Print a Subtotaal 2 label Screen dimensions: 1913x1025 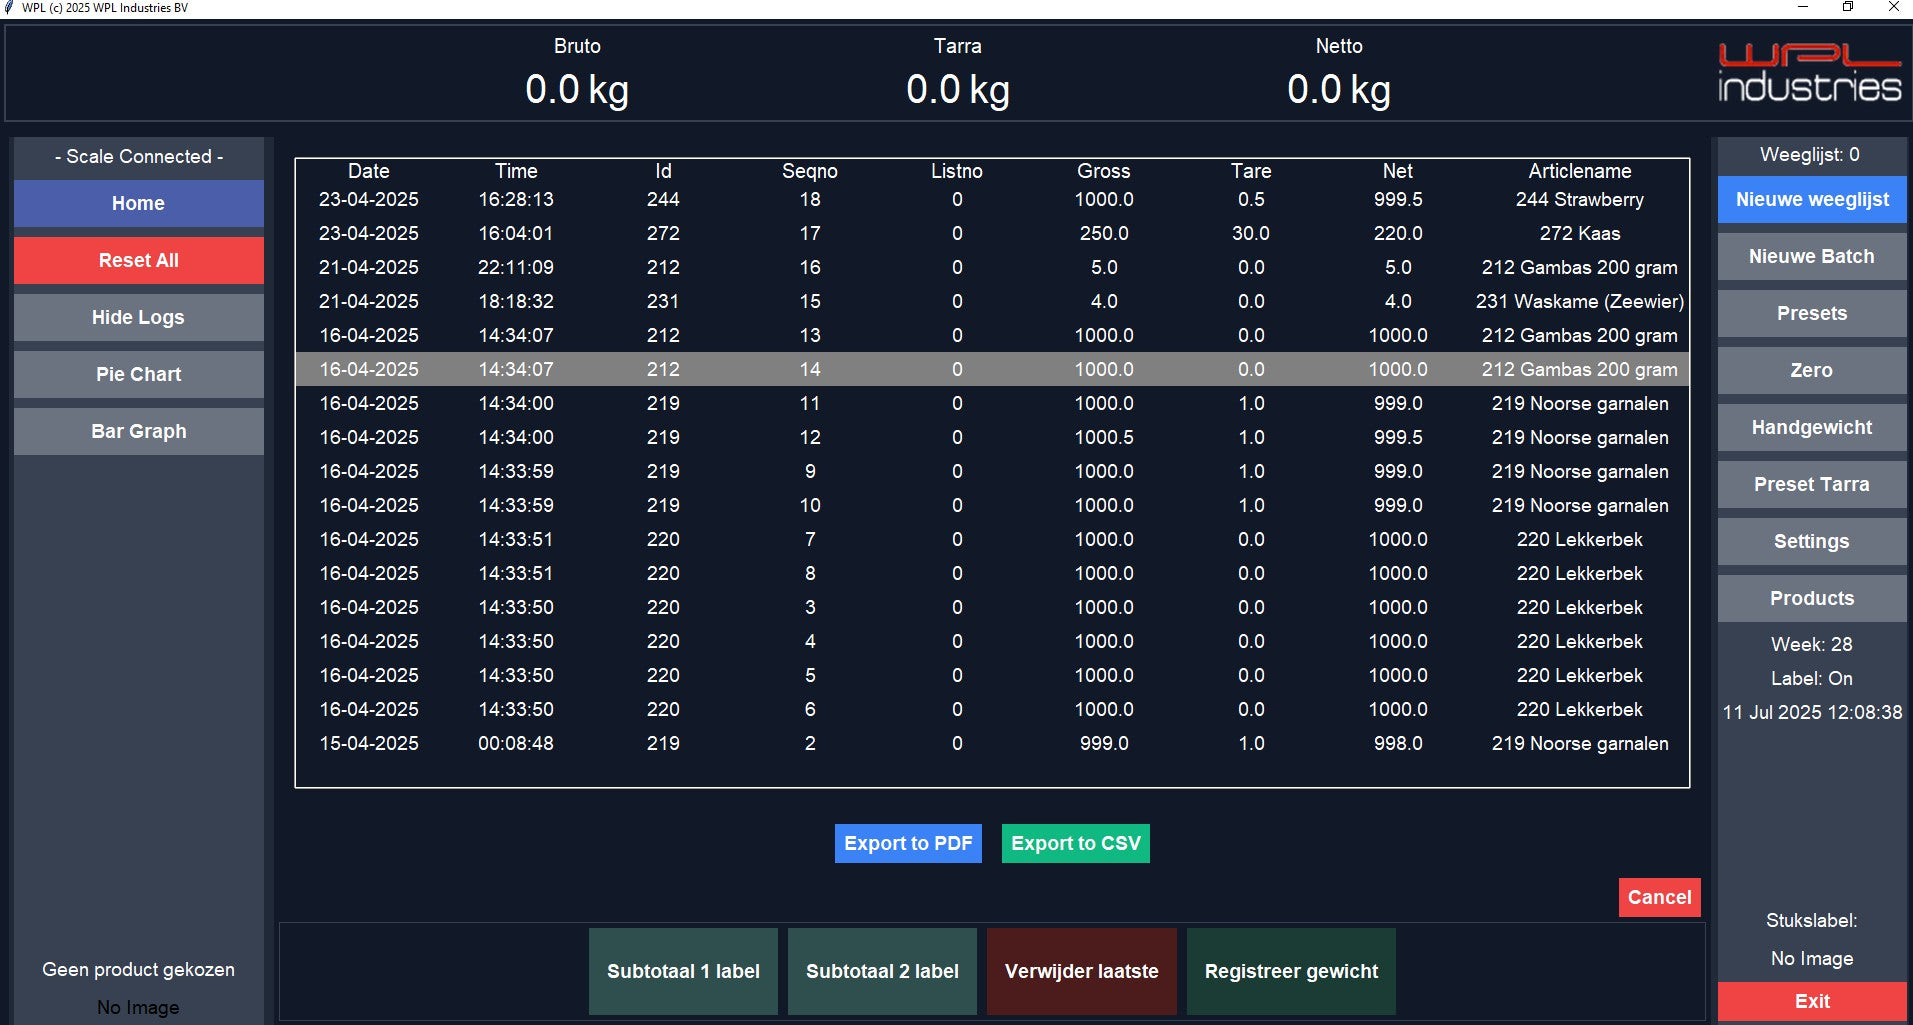click(882, 971)
